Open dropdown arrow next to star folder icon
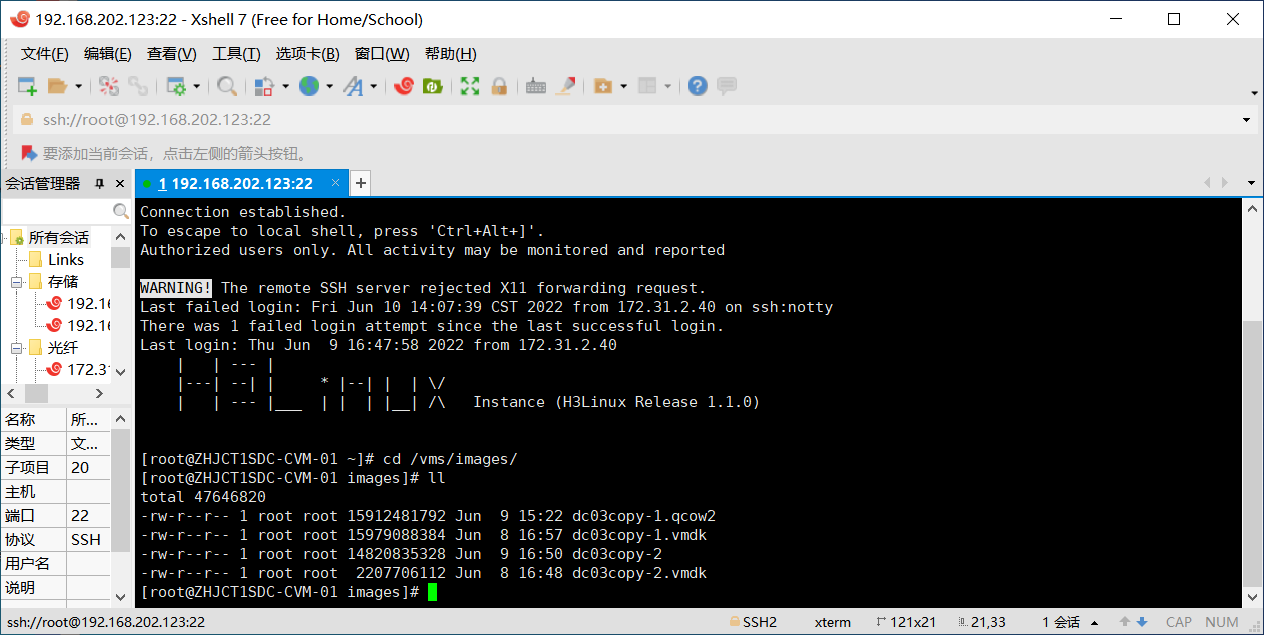The height and width of the screenshot is (635, 1264). pyautogui.click(x=624, y=86)
